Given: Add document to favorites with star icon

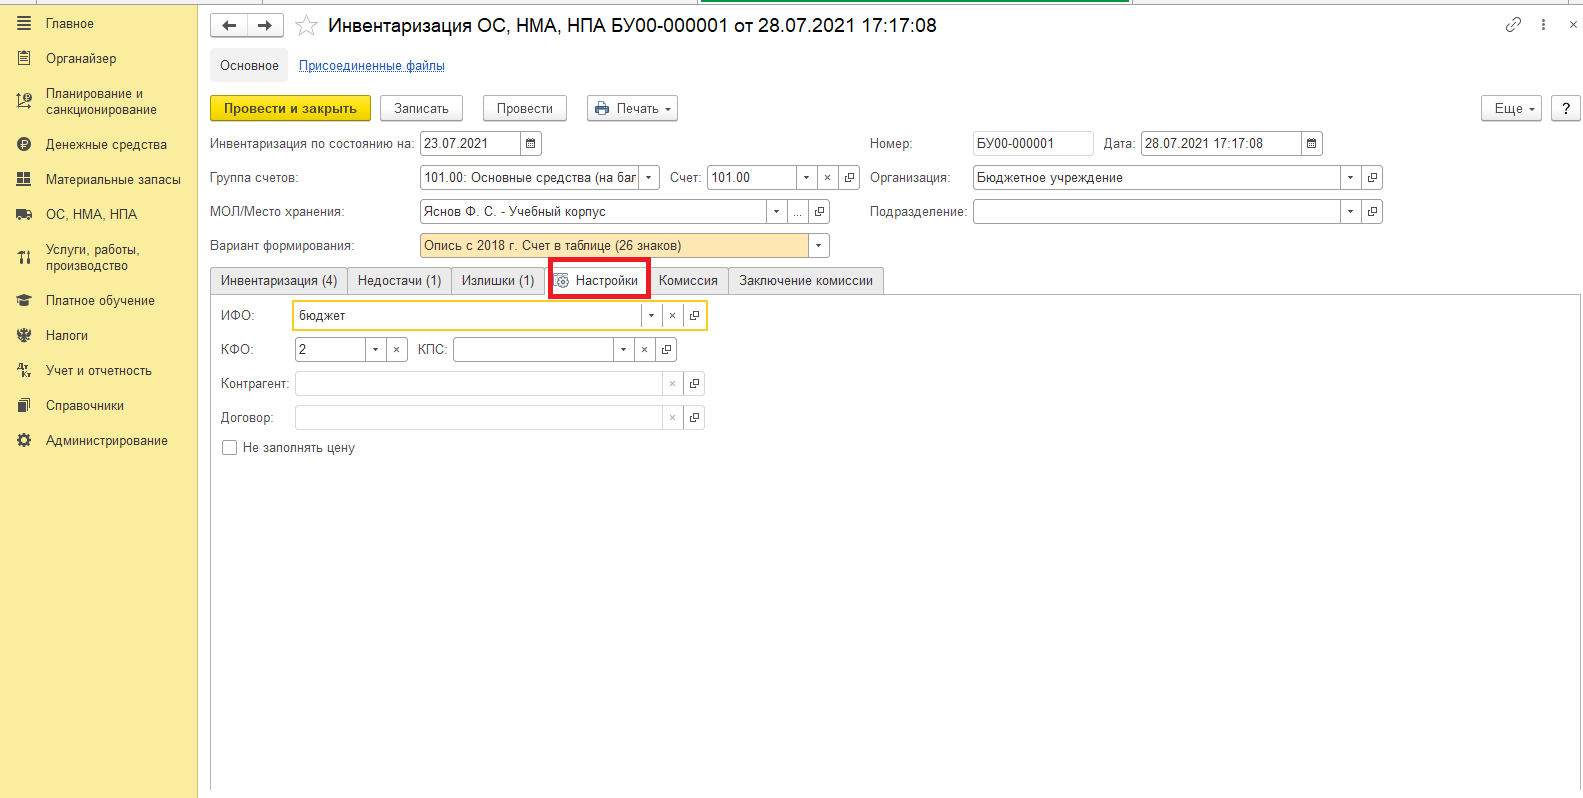Looking at the screenshot, I should click(x=306, y=26).
